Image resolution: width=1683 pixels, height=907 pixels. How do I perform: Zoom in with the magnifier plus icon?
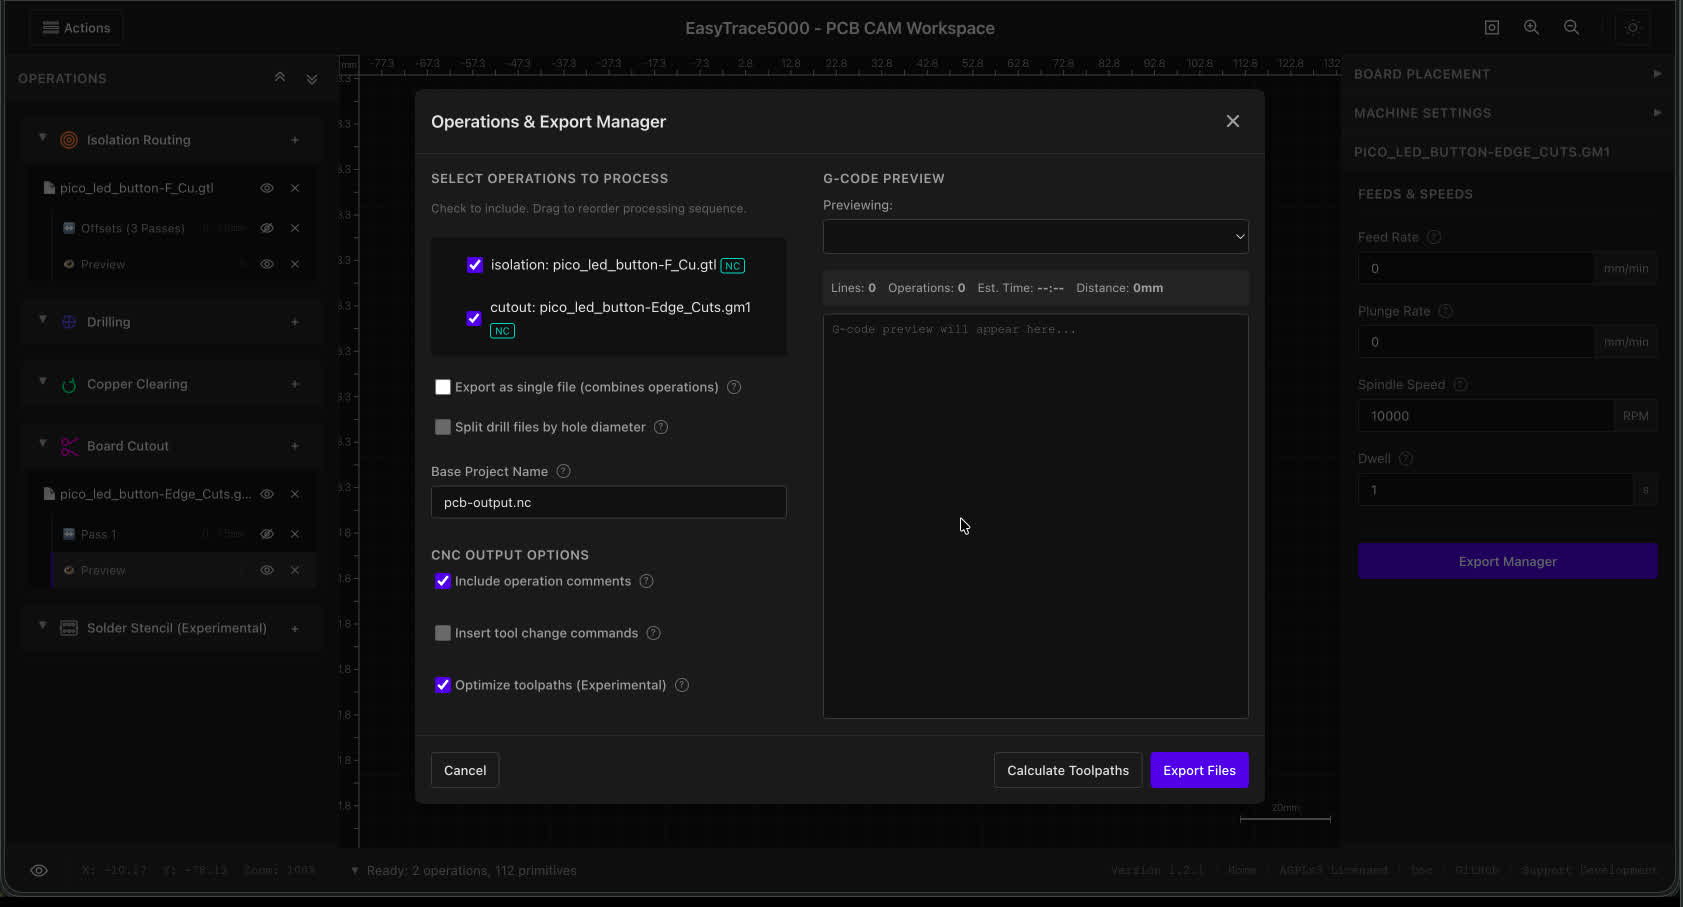pyautogui.click(x=1531, y=28)
